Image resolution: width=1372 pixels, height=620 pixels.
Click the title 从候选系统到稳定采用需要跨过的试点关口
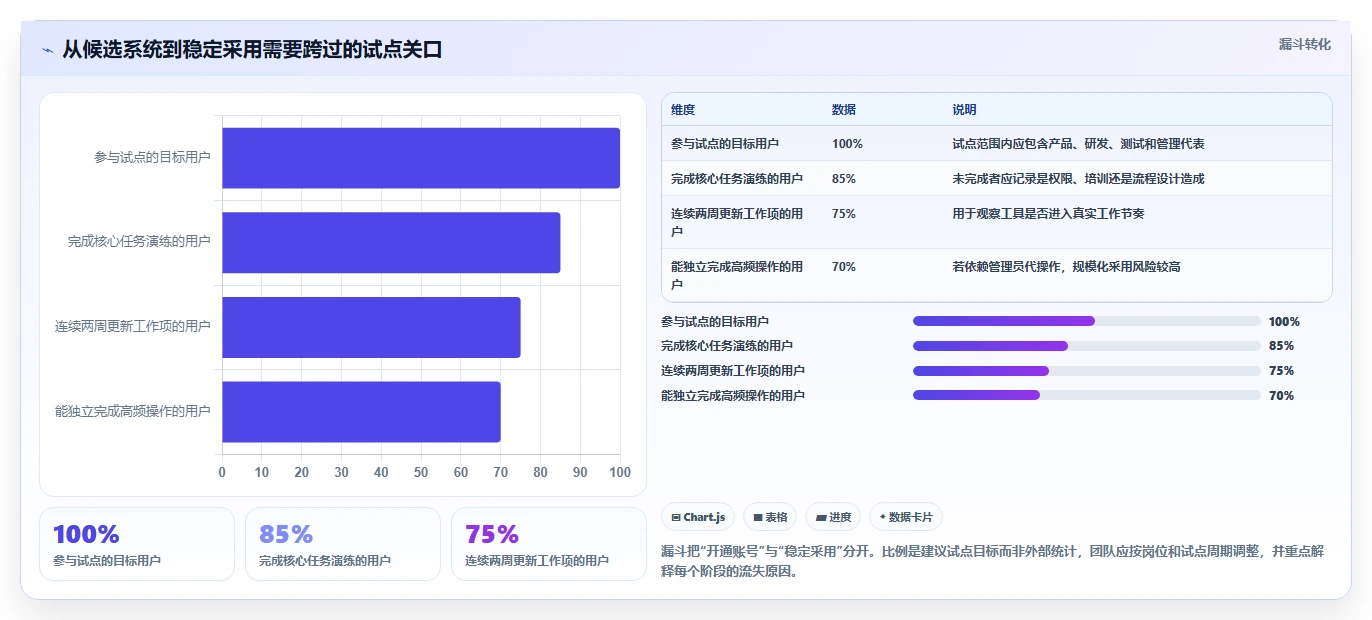[252, 50]
